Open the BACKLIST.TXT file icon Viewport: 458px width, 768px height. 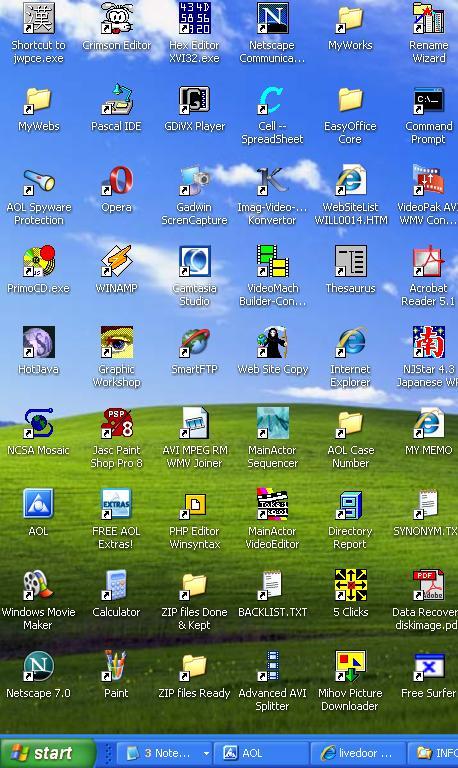point(272,585)
